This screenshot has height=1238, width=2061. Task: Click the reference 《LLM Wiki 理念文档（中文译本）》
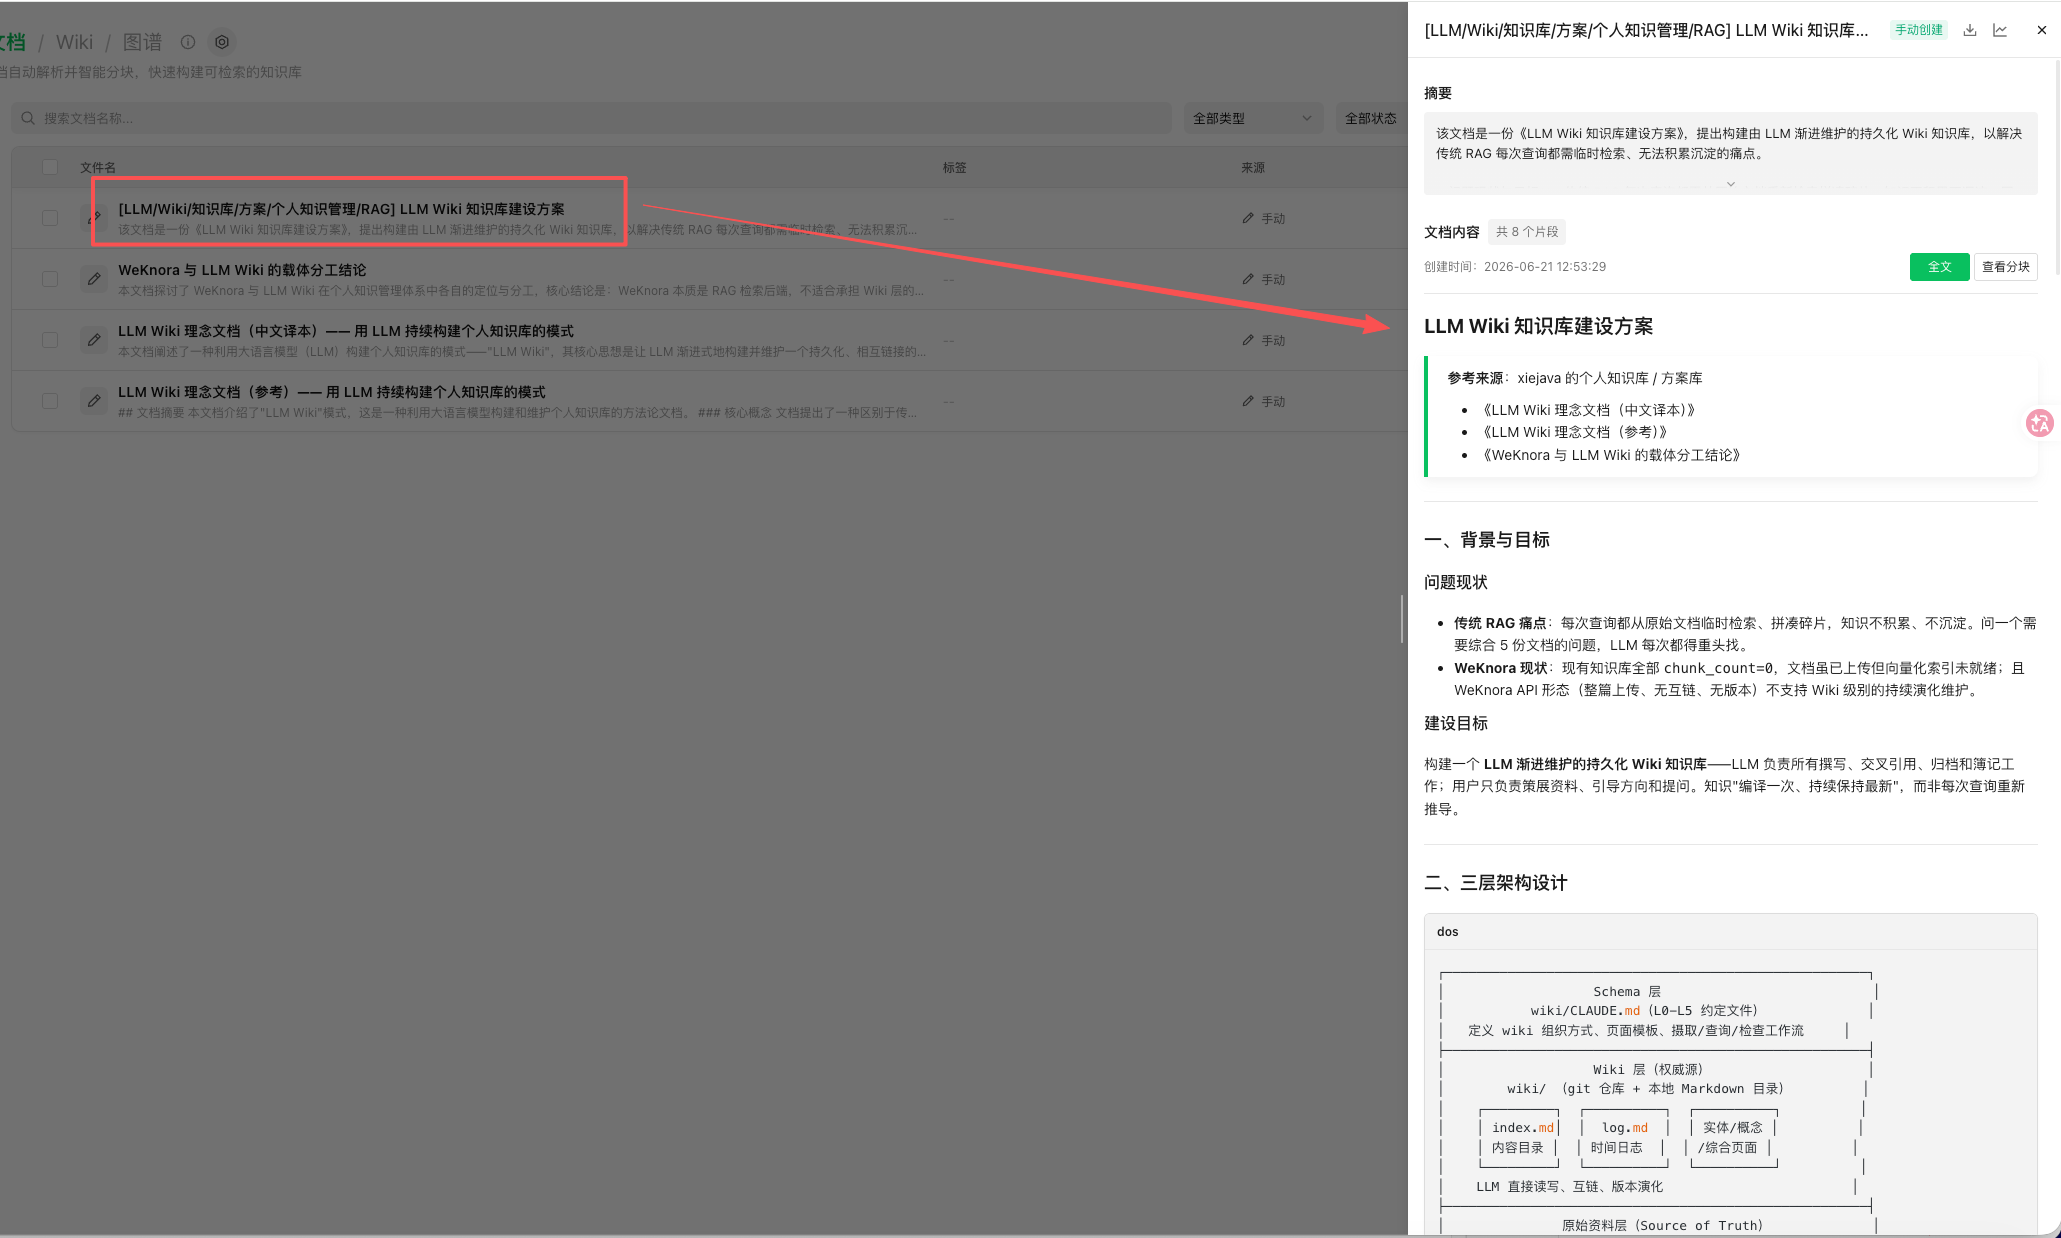pos(1587,410)
